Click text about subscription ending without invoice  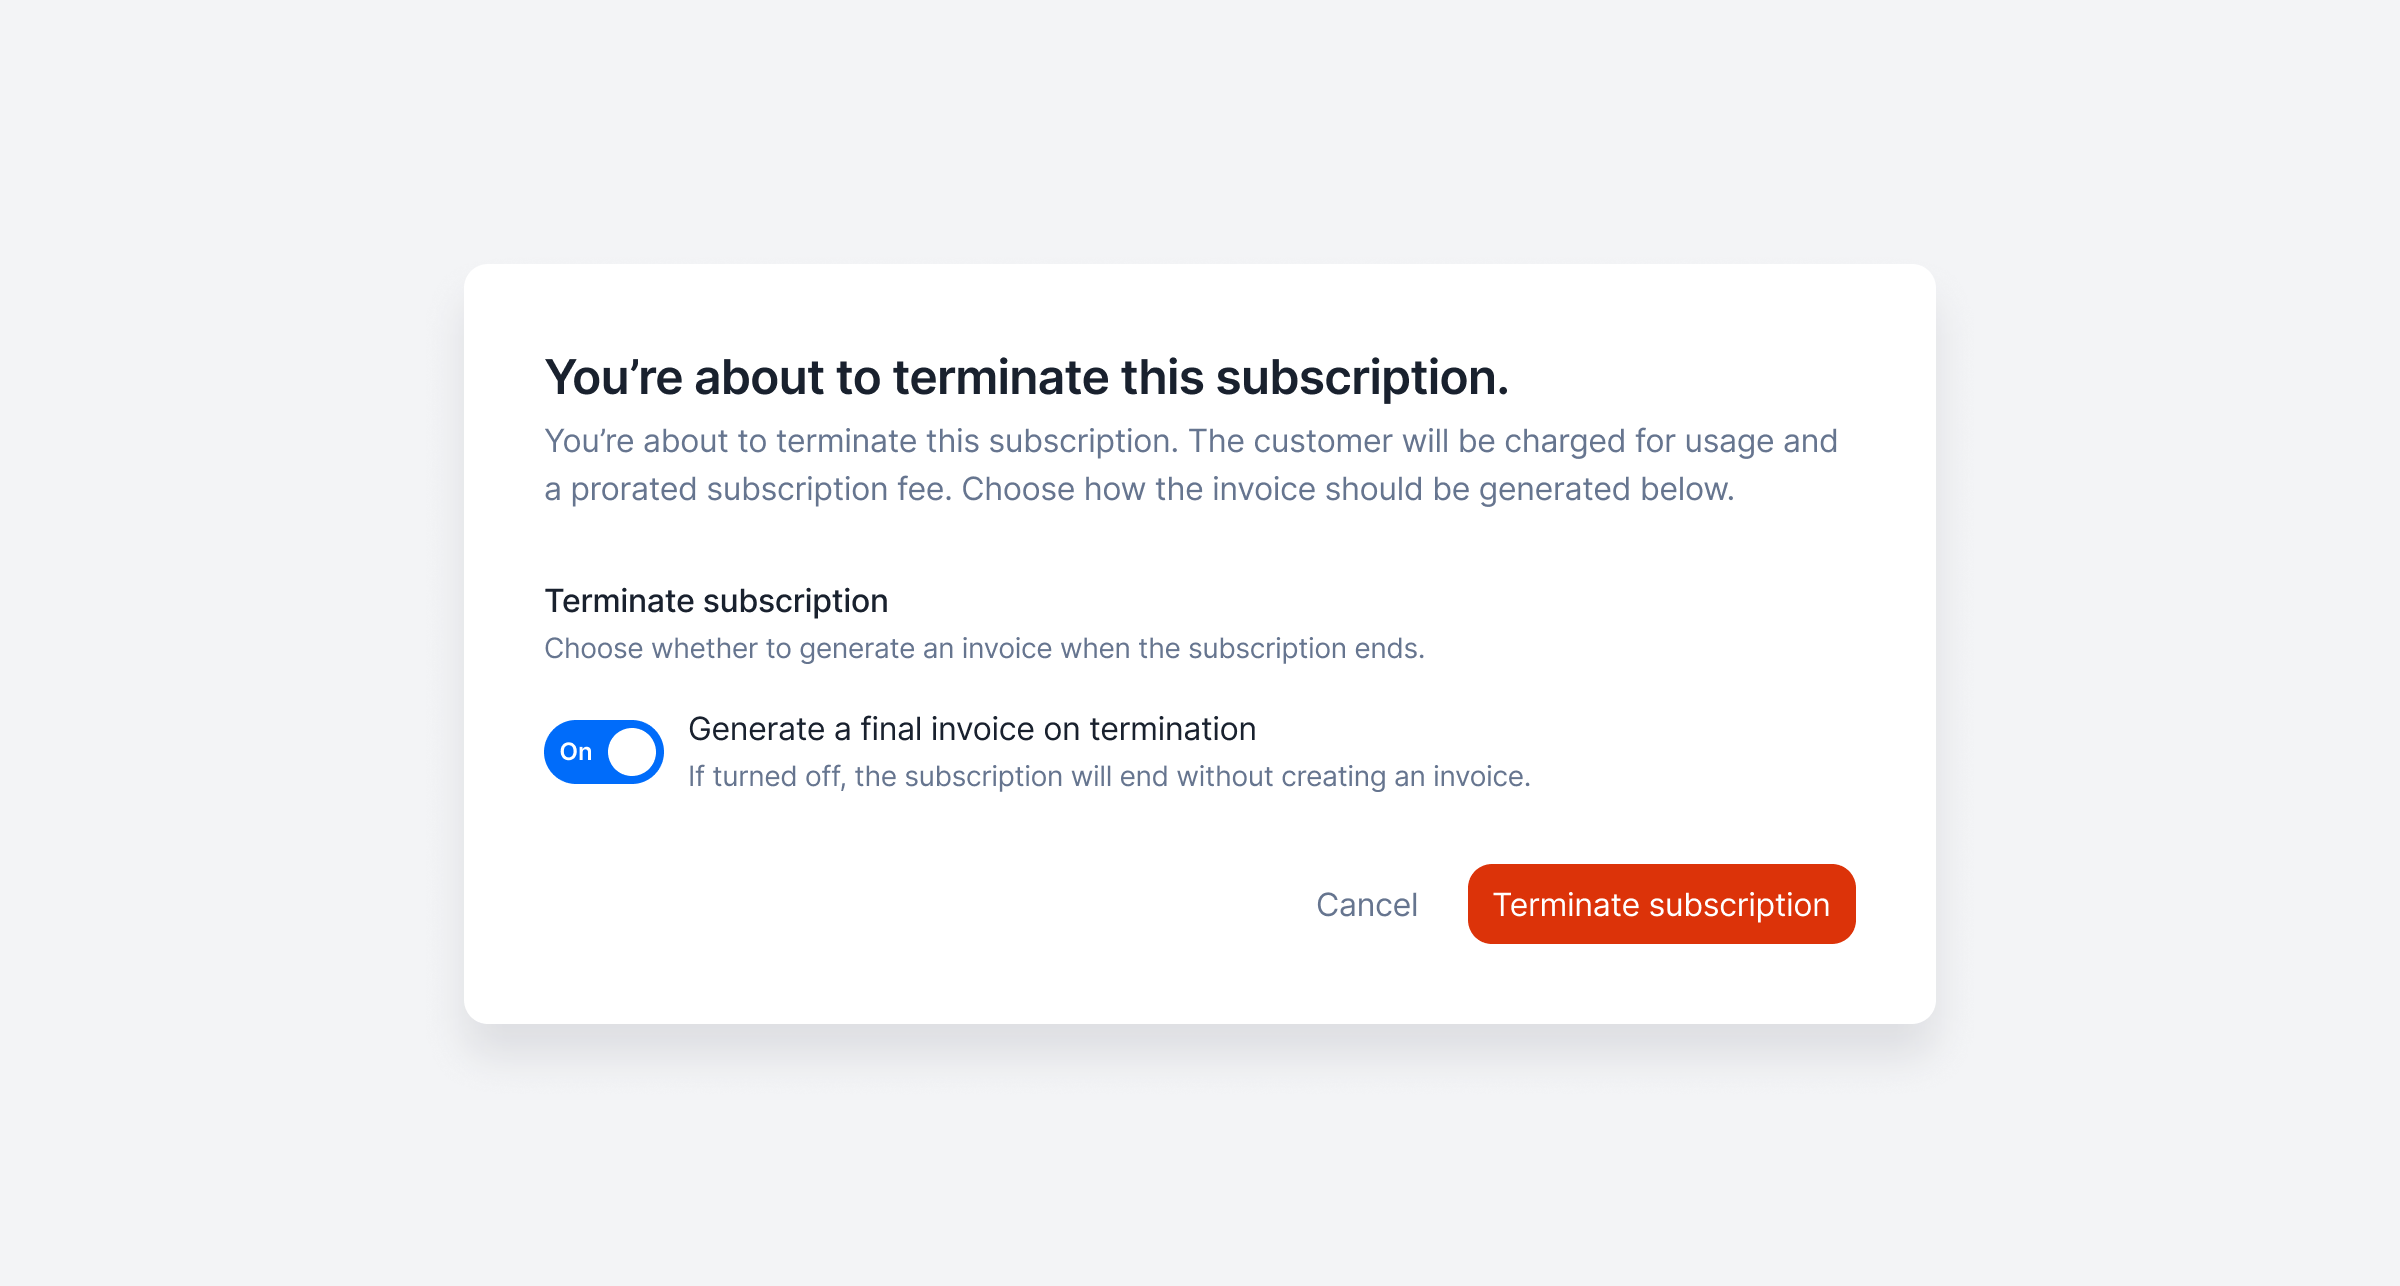coord(1109,776)
